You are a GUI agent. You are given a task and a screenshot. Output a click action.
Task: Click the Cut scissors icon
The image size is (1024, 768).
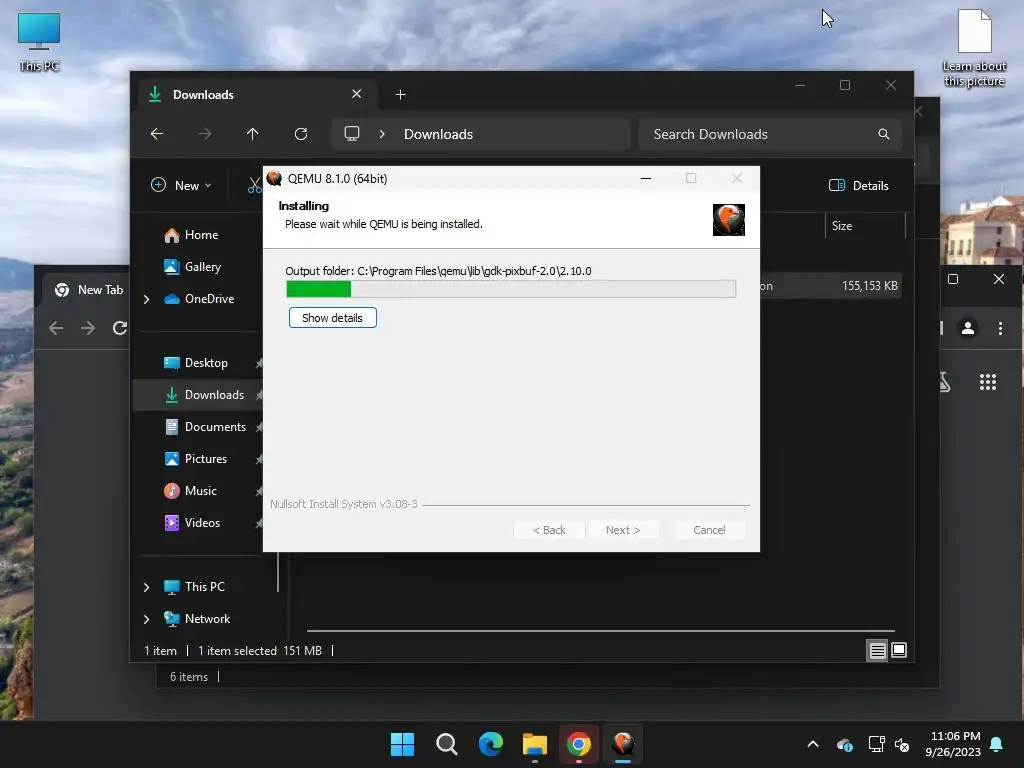click(x=254, y=185)
